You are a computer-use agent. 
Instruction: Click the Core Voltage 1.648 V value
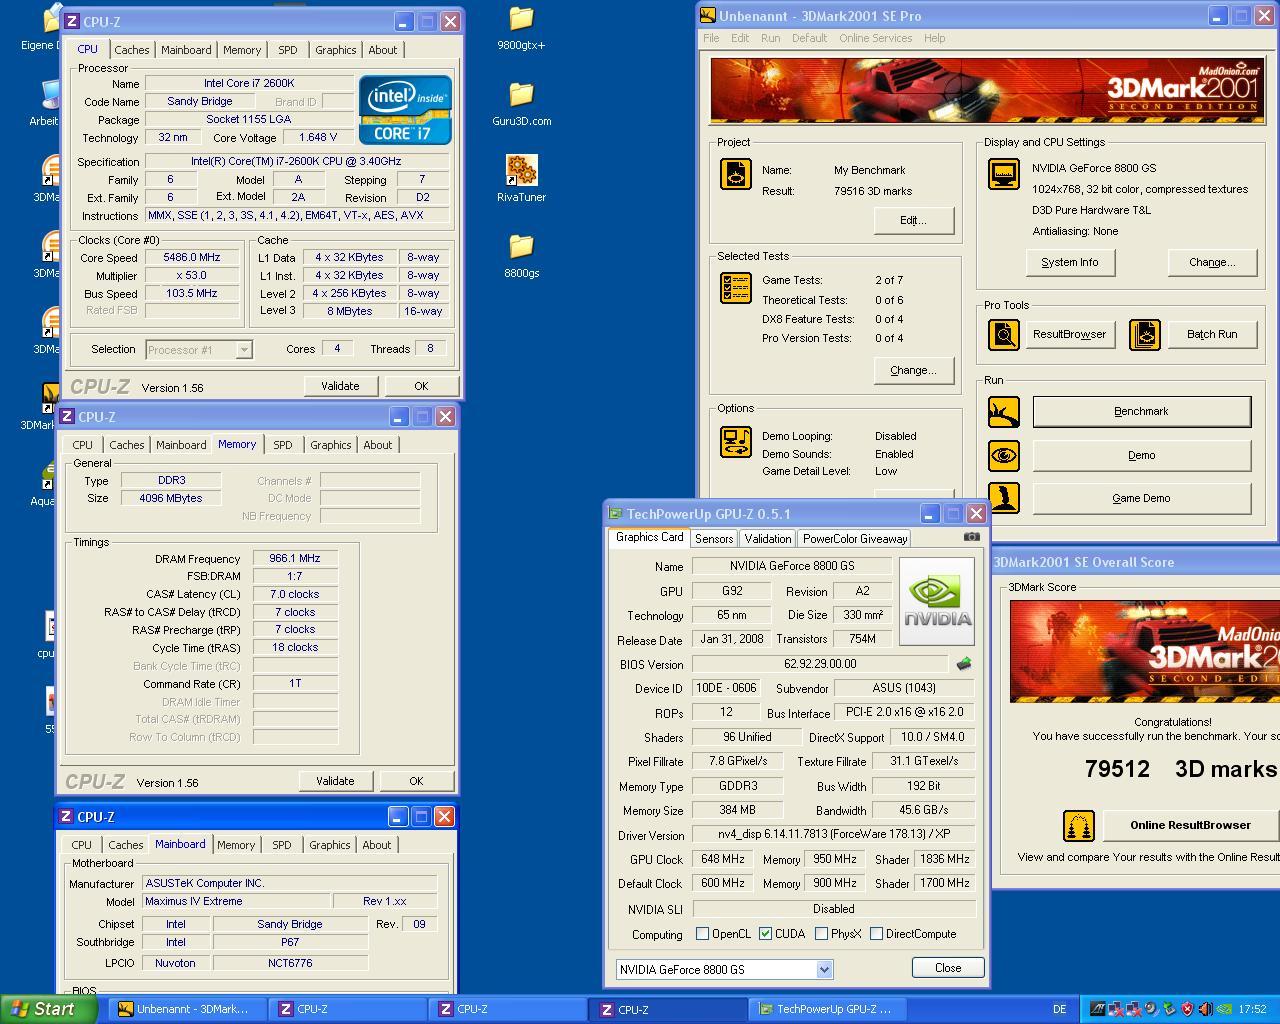click(318, 137)
